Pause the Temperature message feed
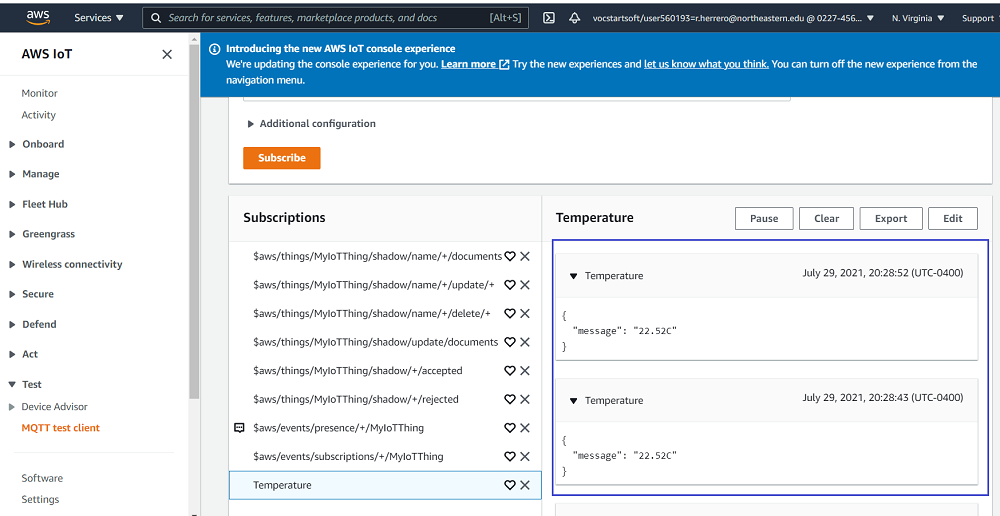The image size is (1000, 516). [764, 219]
